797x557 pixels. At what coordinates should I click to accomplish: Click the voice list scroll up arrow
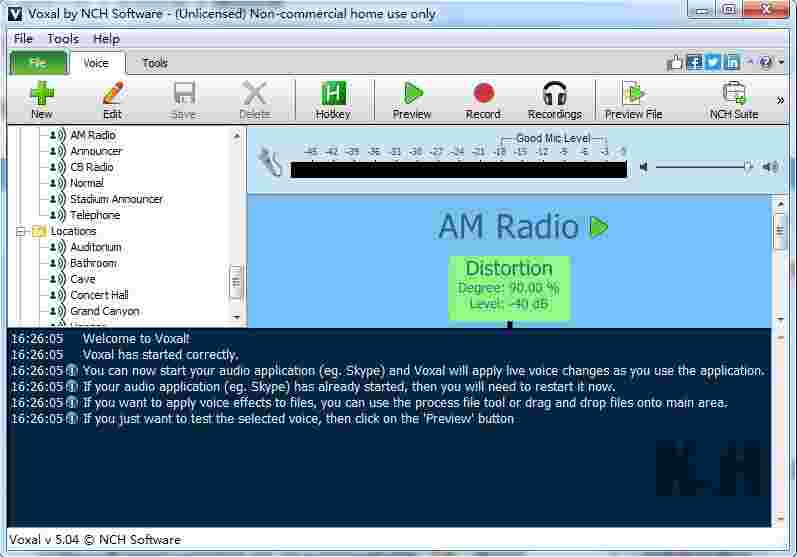236,136
